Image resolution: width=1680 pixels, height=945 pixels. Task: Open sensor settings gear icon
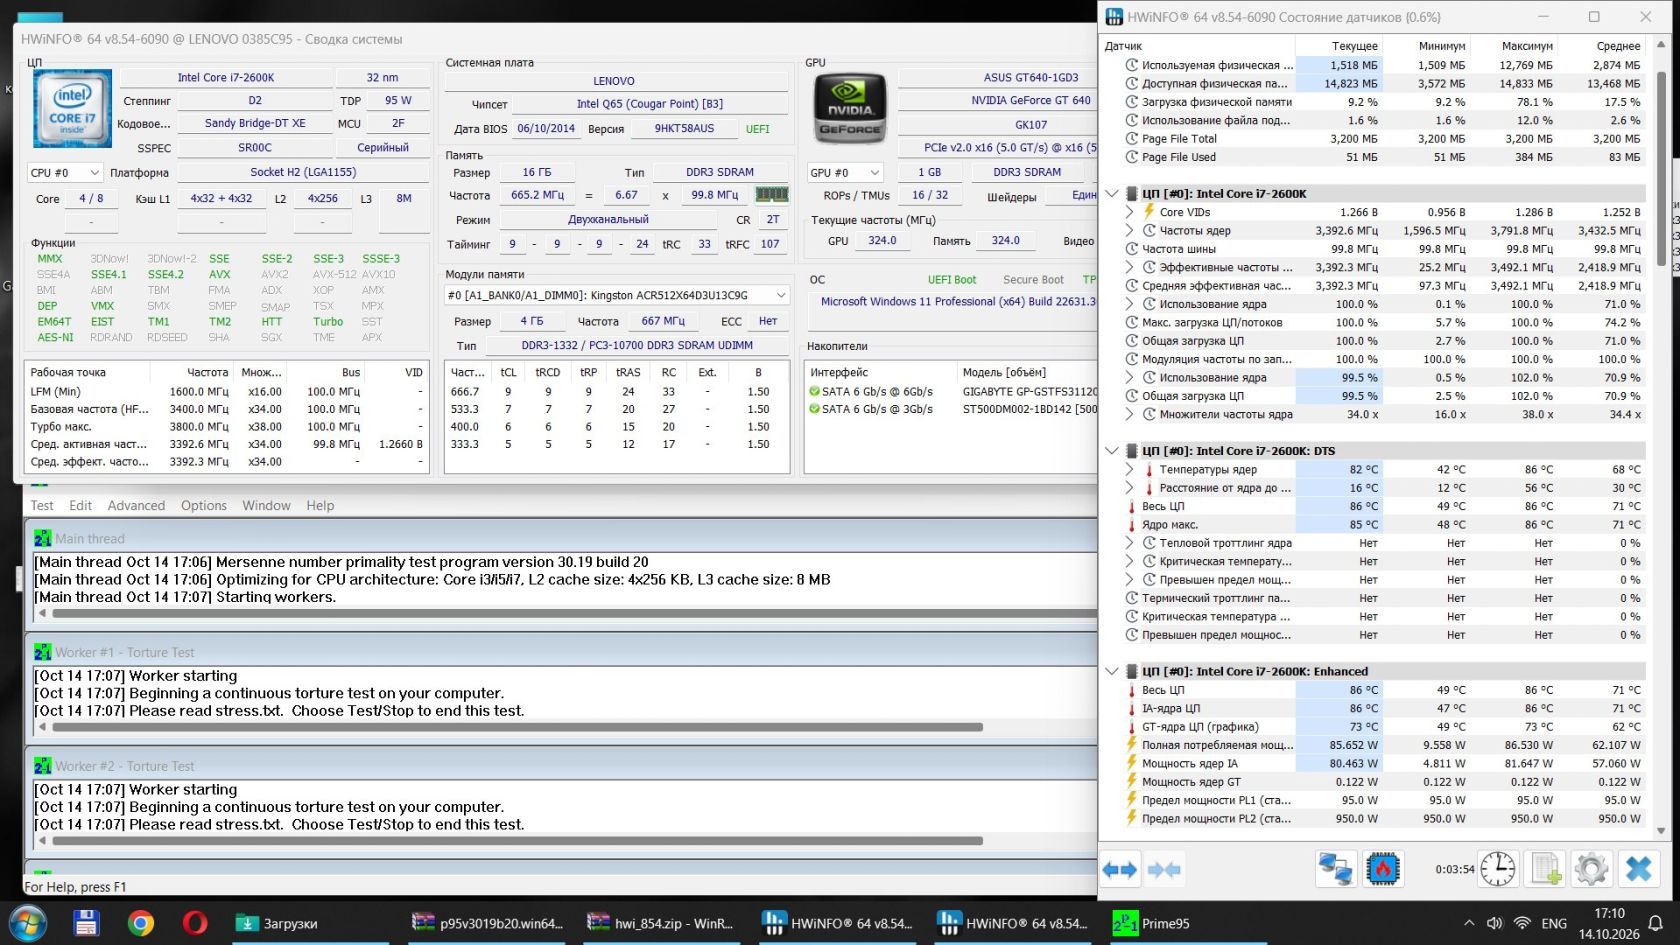1591,869
